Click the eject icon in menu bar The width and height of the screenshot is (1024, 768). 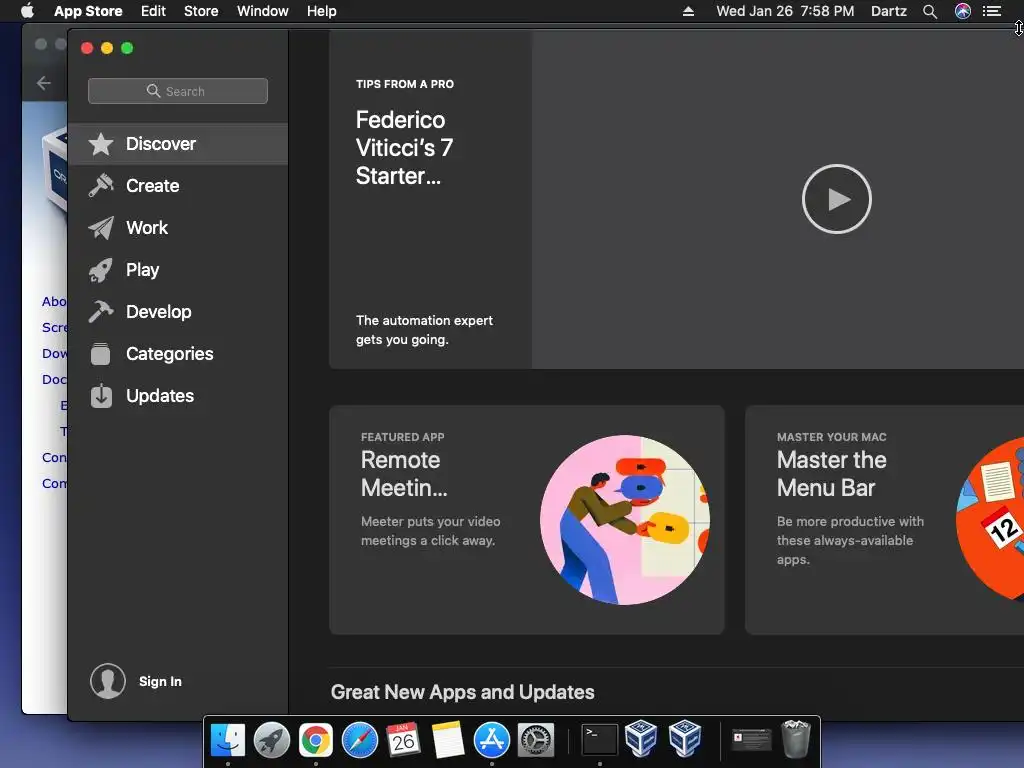688,11
